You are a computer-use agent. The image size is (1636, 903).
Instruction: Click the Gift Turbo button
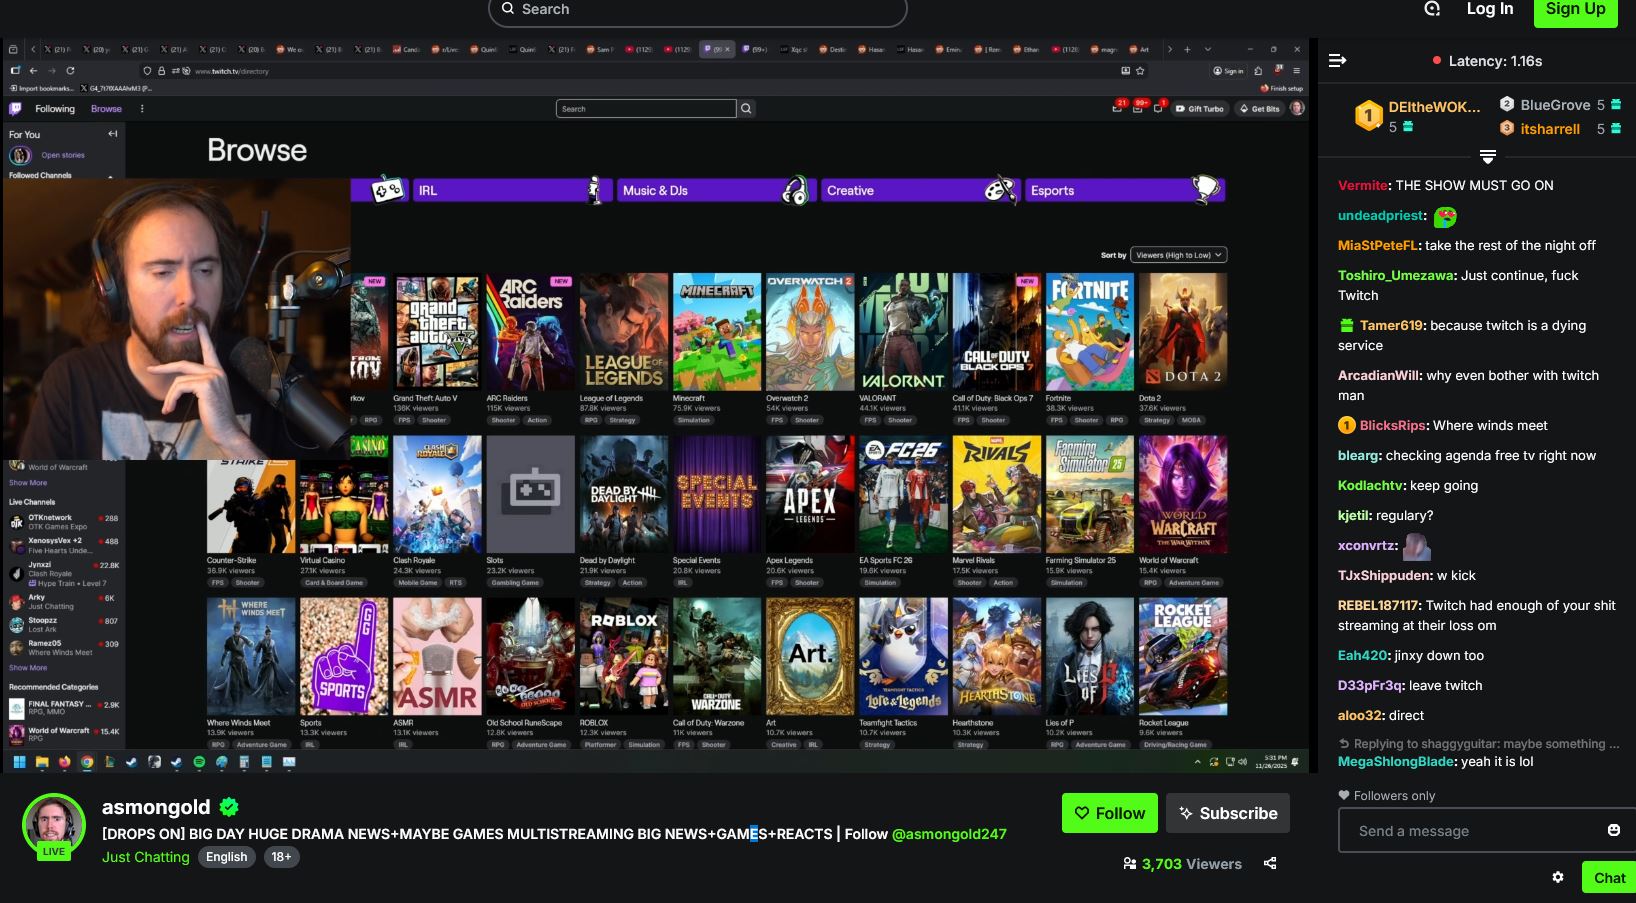1199,108
